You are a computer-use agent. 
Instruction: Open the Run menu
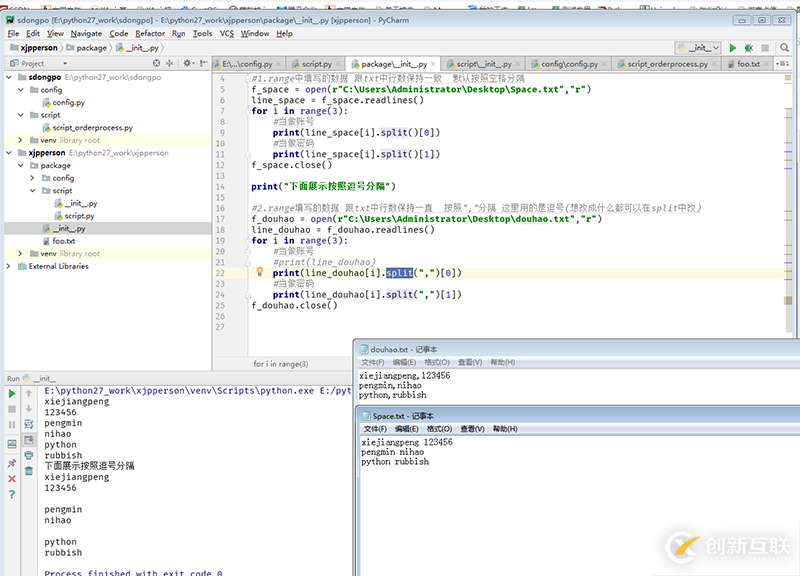(x=179, y=34)
